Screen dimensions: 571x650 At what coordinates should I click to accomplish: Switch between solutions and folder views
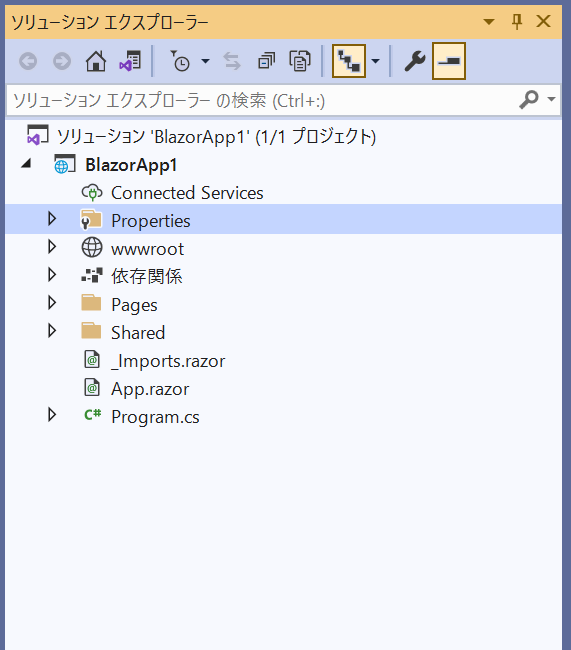tap(130, 61)
